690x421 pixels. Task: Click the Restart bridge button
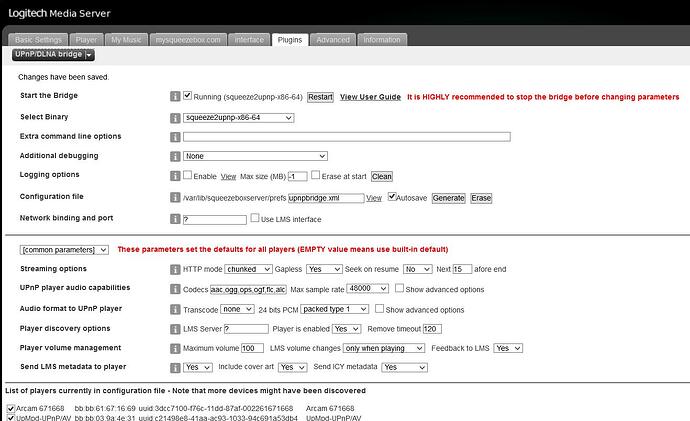tap(320, 97)
